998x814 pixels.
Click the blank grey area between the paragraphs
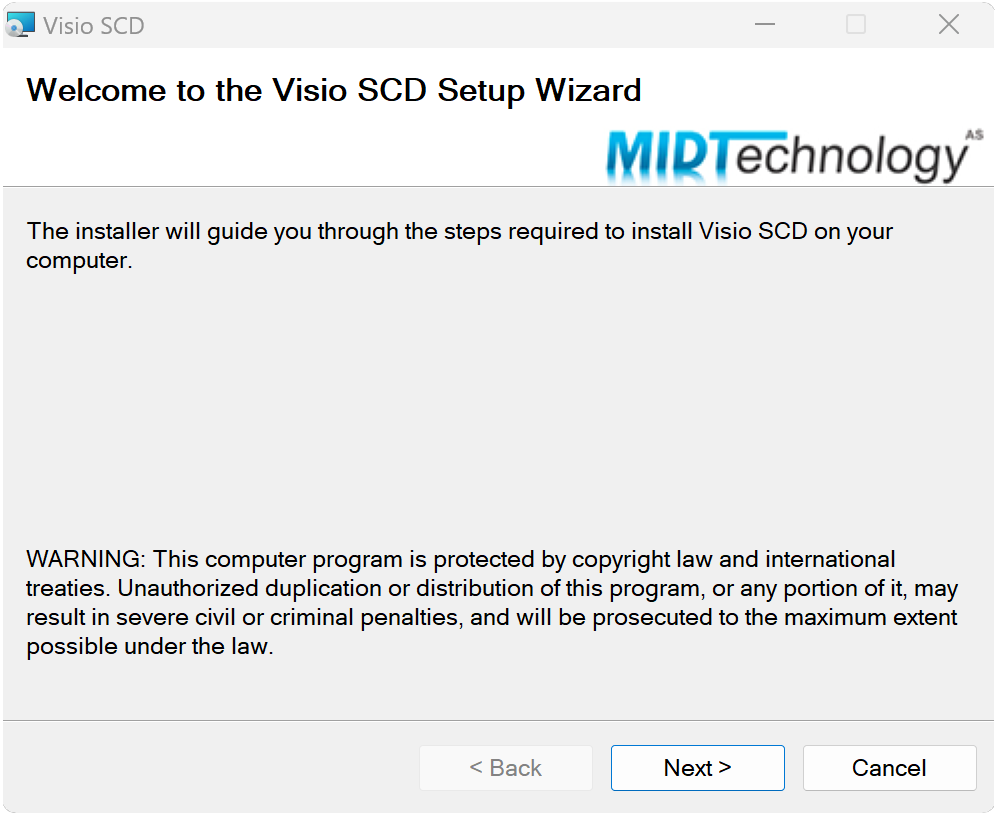pyautogui.click(x=498, y=407)
